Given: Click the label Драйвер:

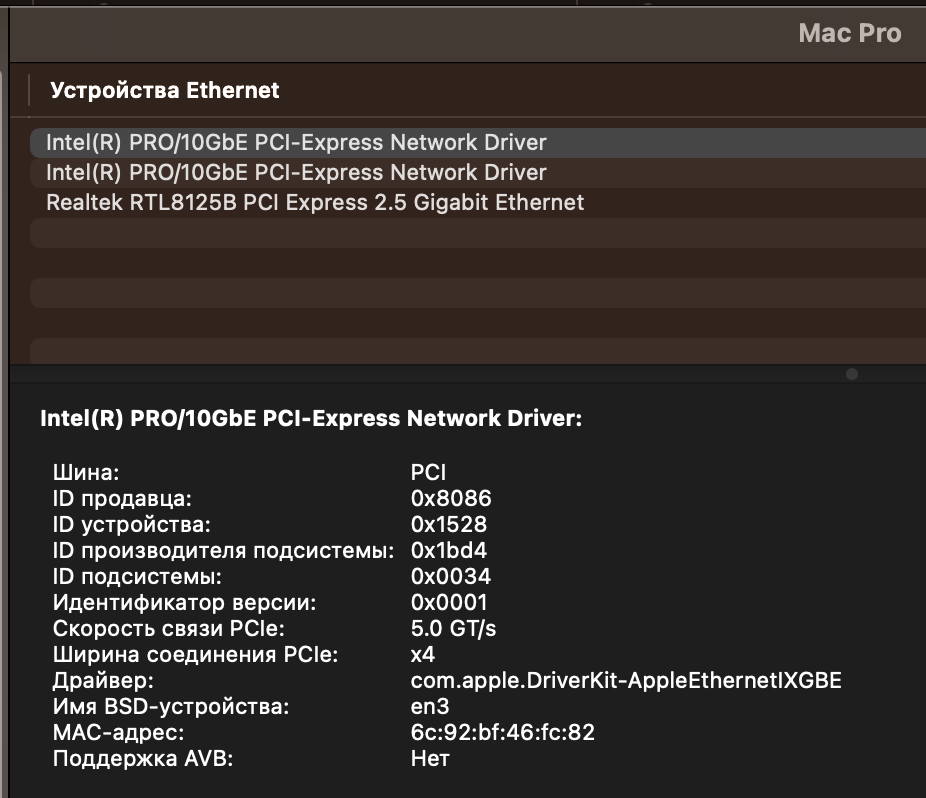Looking at the screenshot, I should point(103,680).
